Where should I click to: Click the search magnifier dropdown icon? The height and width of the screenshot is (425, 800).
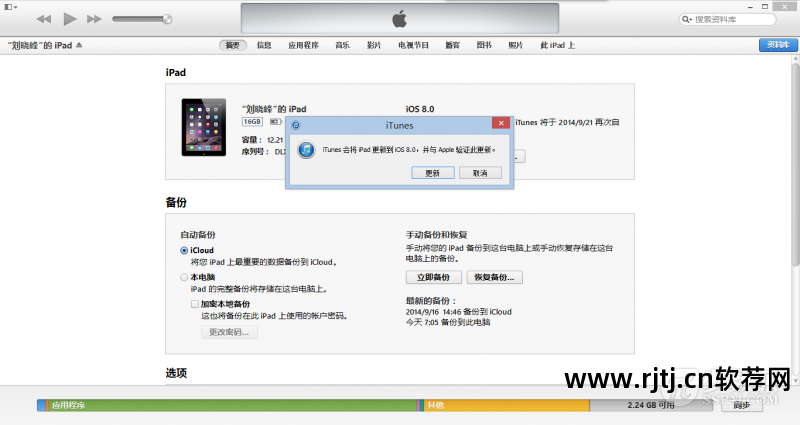(687, 19)
